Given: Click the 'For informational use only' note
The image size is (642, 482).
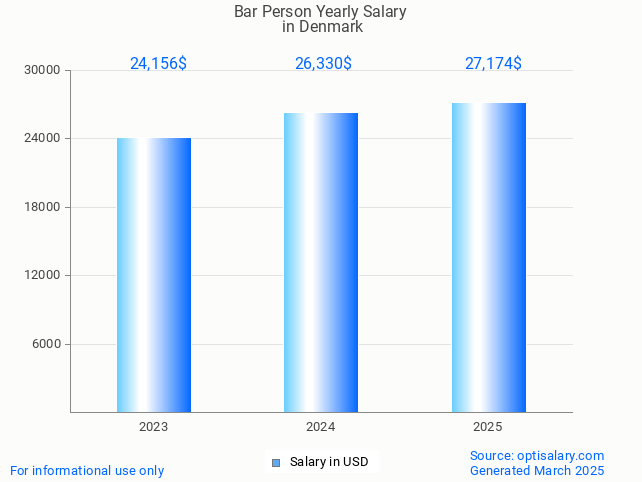Looking at the screenshot, I should click(x=87, y=470).
